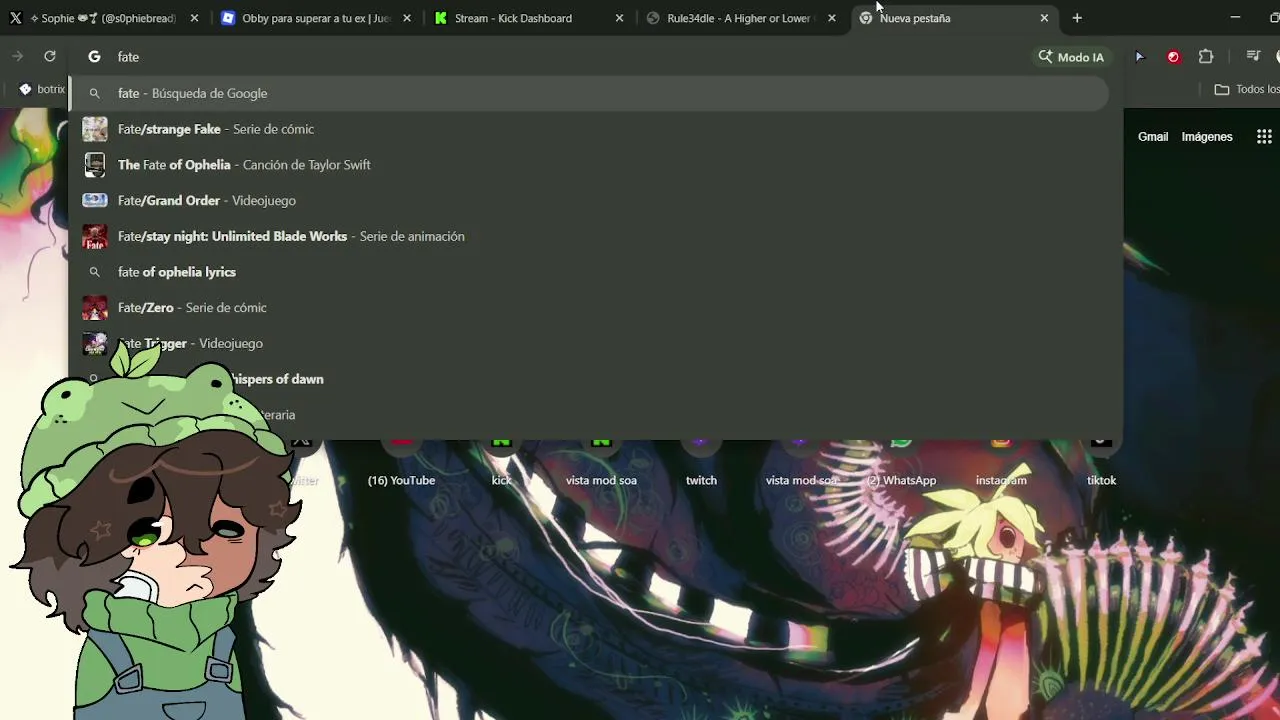Image resolution: width=1280 pixels, height=720 pixels.
Task: Select 'fate - Búsqueda de Google' suggestion
Action: pyautogui.click(x=589, y=93)
